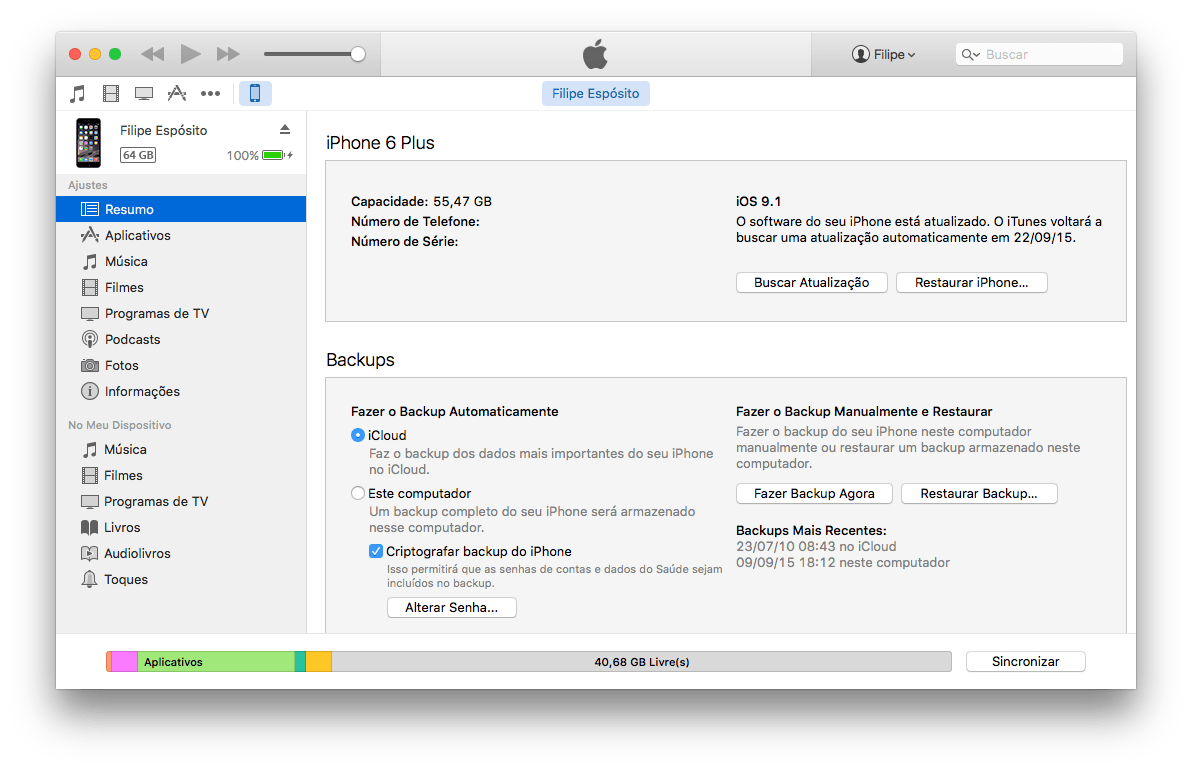Open Programas de TV under Ajustes
The width and height of the screenshot is (1192, 769).
[181, 313]
